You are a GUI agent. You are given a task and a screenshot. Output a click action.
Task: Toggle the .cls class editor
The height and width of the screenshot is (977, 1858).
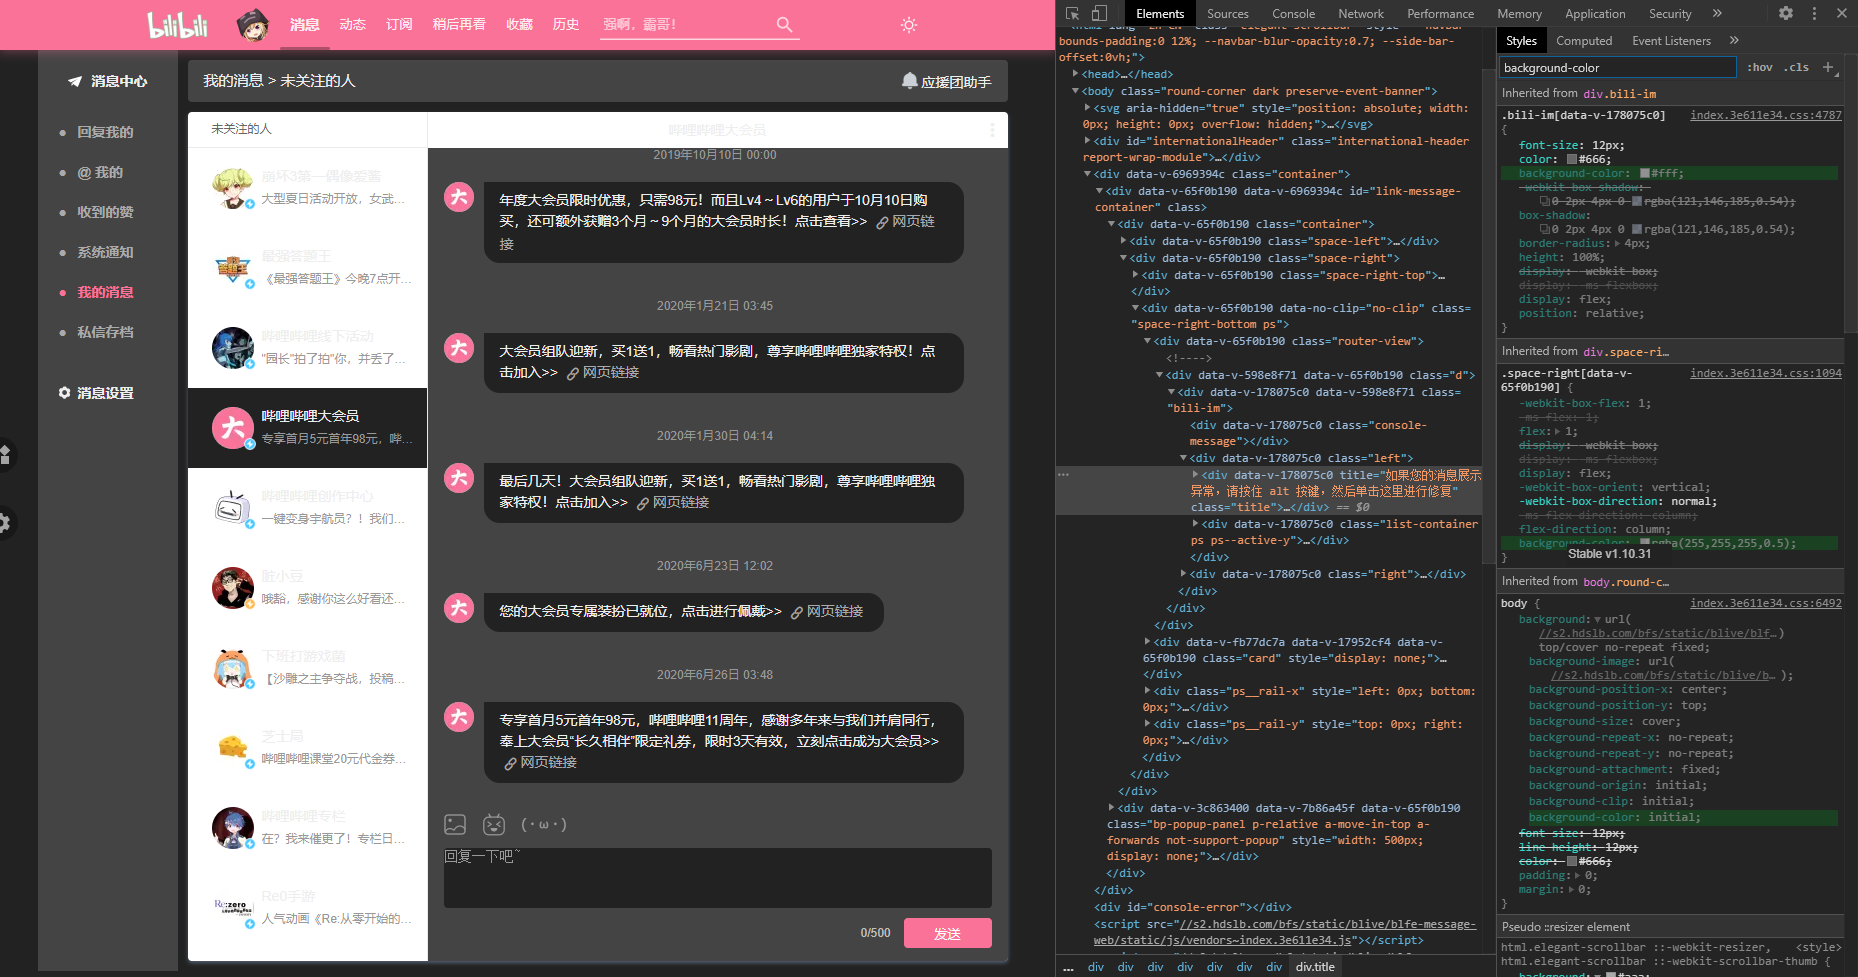[x=1798, y=67]
